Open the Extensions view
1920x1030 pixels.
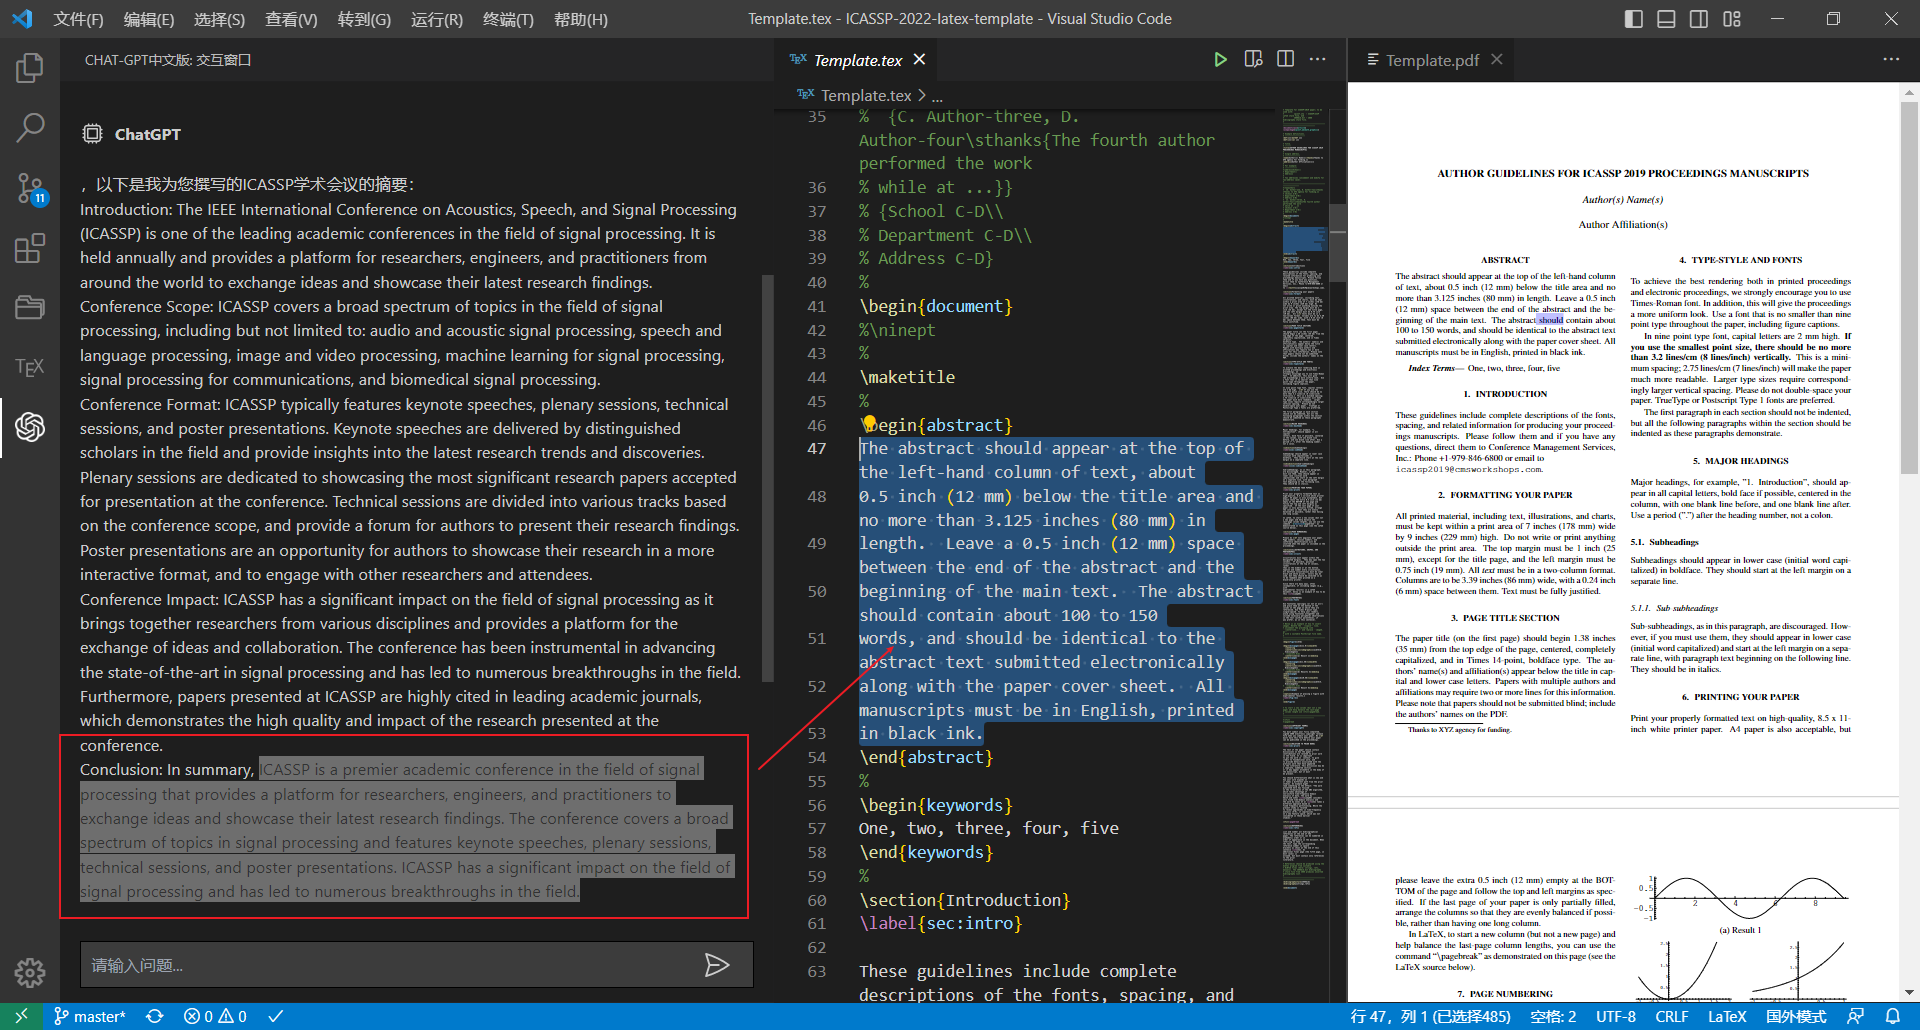30,247
